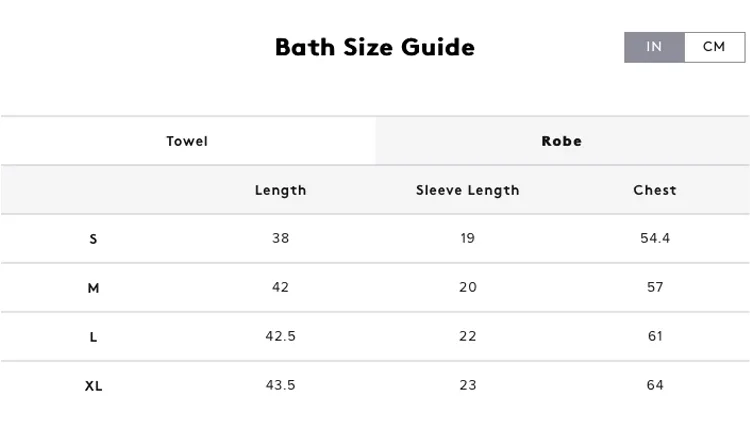This screenshot has width=750, height=429.
Task: Click the chest value 61
Action: 655,336
